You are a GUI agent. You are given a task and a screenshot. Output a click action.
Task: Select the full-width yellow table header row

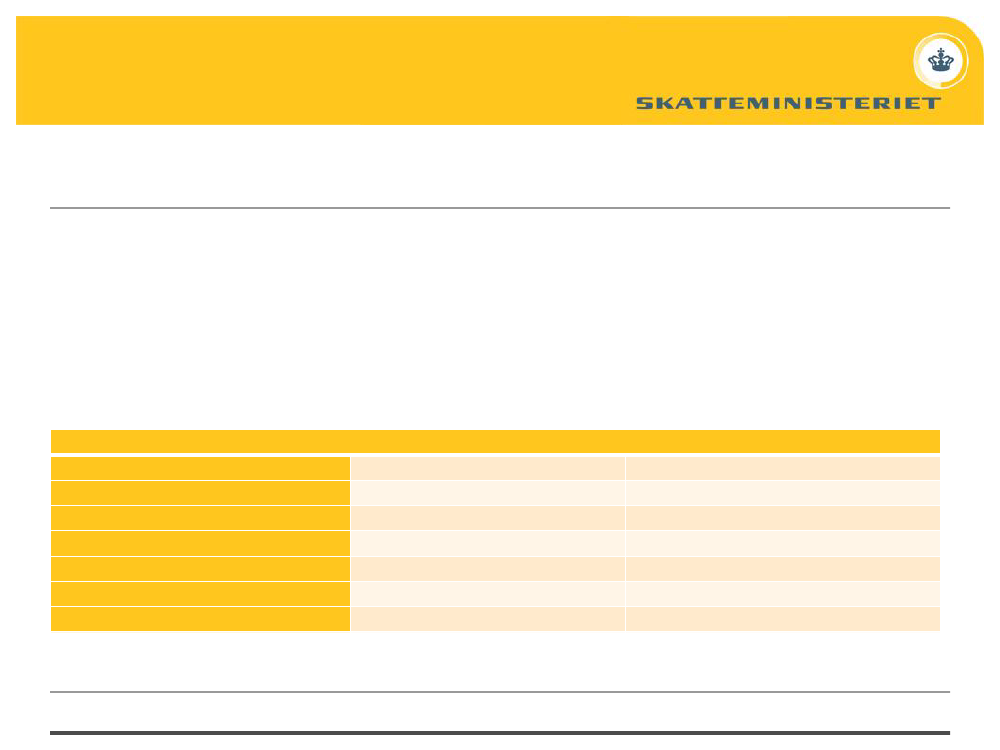495,441
